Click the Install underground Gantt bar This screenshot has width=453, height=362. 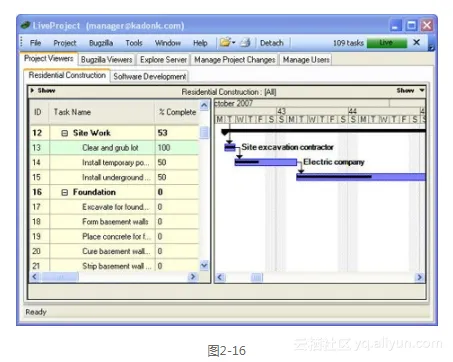tap(361, 177)
